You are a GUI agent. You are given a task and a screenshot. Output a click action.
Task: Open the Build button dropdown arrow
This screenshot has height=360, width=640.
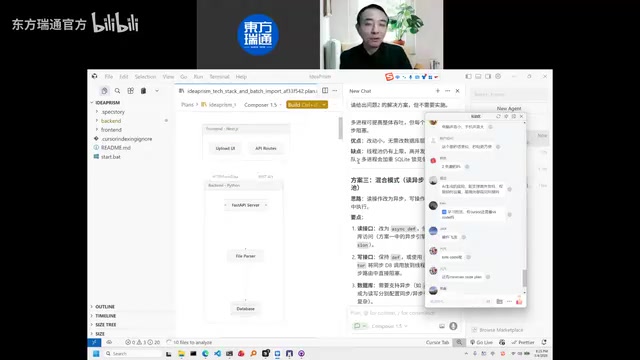[324, 105]
